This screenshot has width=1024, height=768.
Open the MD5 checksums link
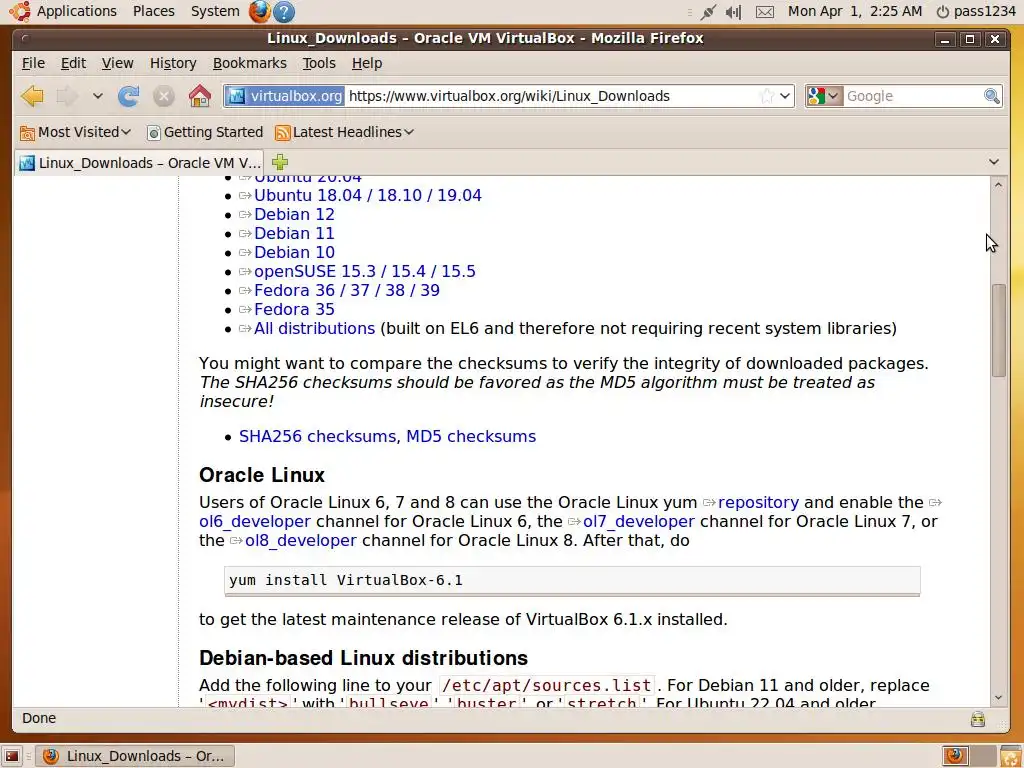[x=471, y=436]
